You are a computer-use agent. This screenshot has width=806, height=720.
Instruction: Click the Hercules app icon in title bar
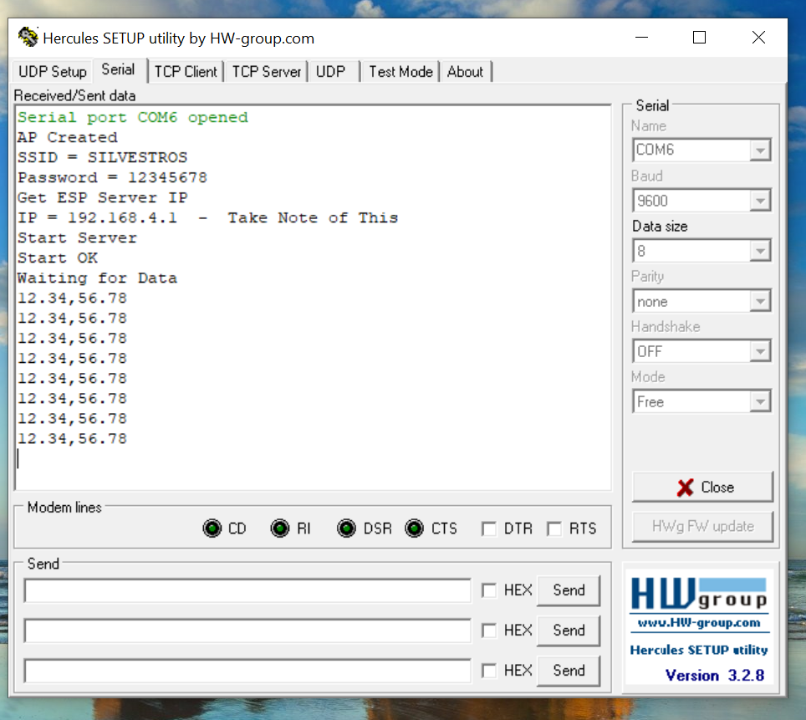pos(28,38)
